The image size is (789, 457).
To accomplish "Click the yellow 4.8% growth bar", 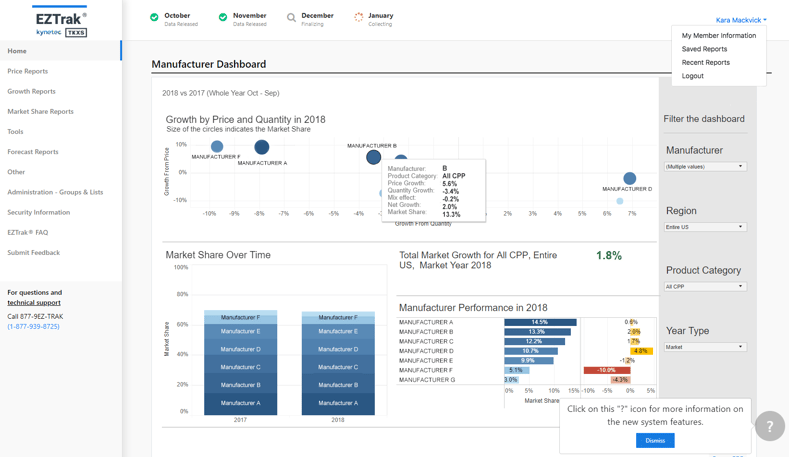I will point(641,351).
